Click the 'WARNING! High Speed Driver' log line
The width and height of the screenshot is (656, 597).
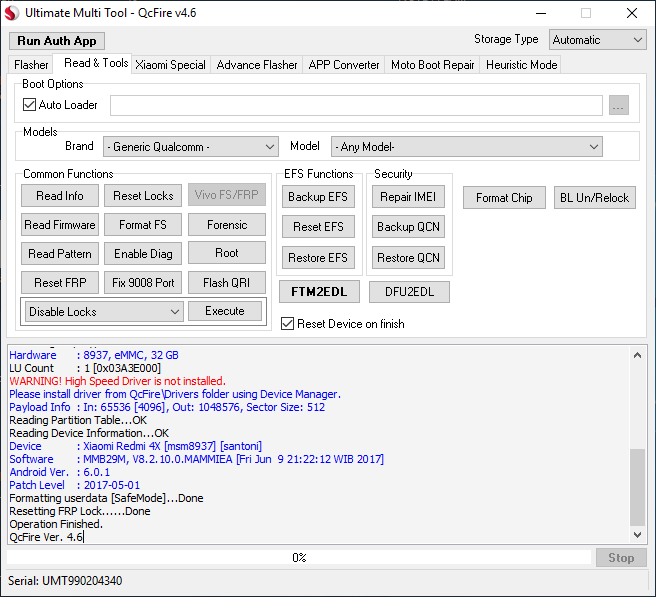[118, 381]
